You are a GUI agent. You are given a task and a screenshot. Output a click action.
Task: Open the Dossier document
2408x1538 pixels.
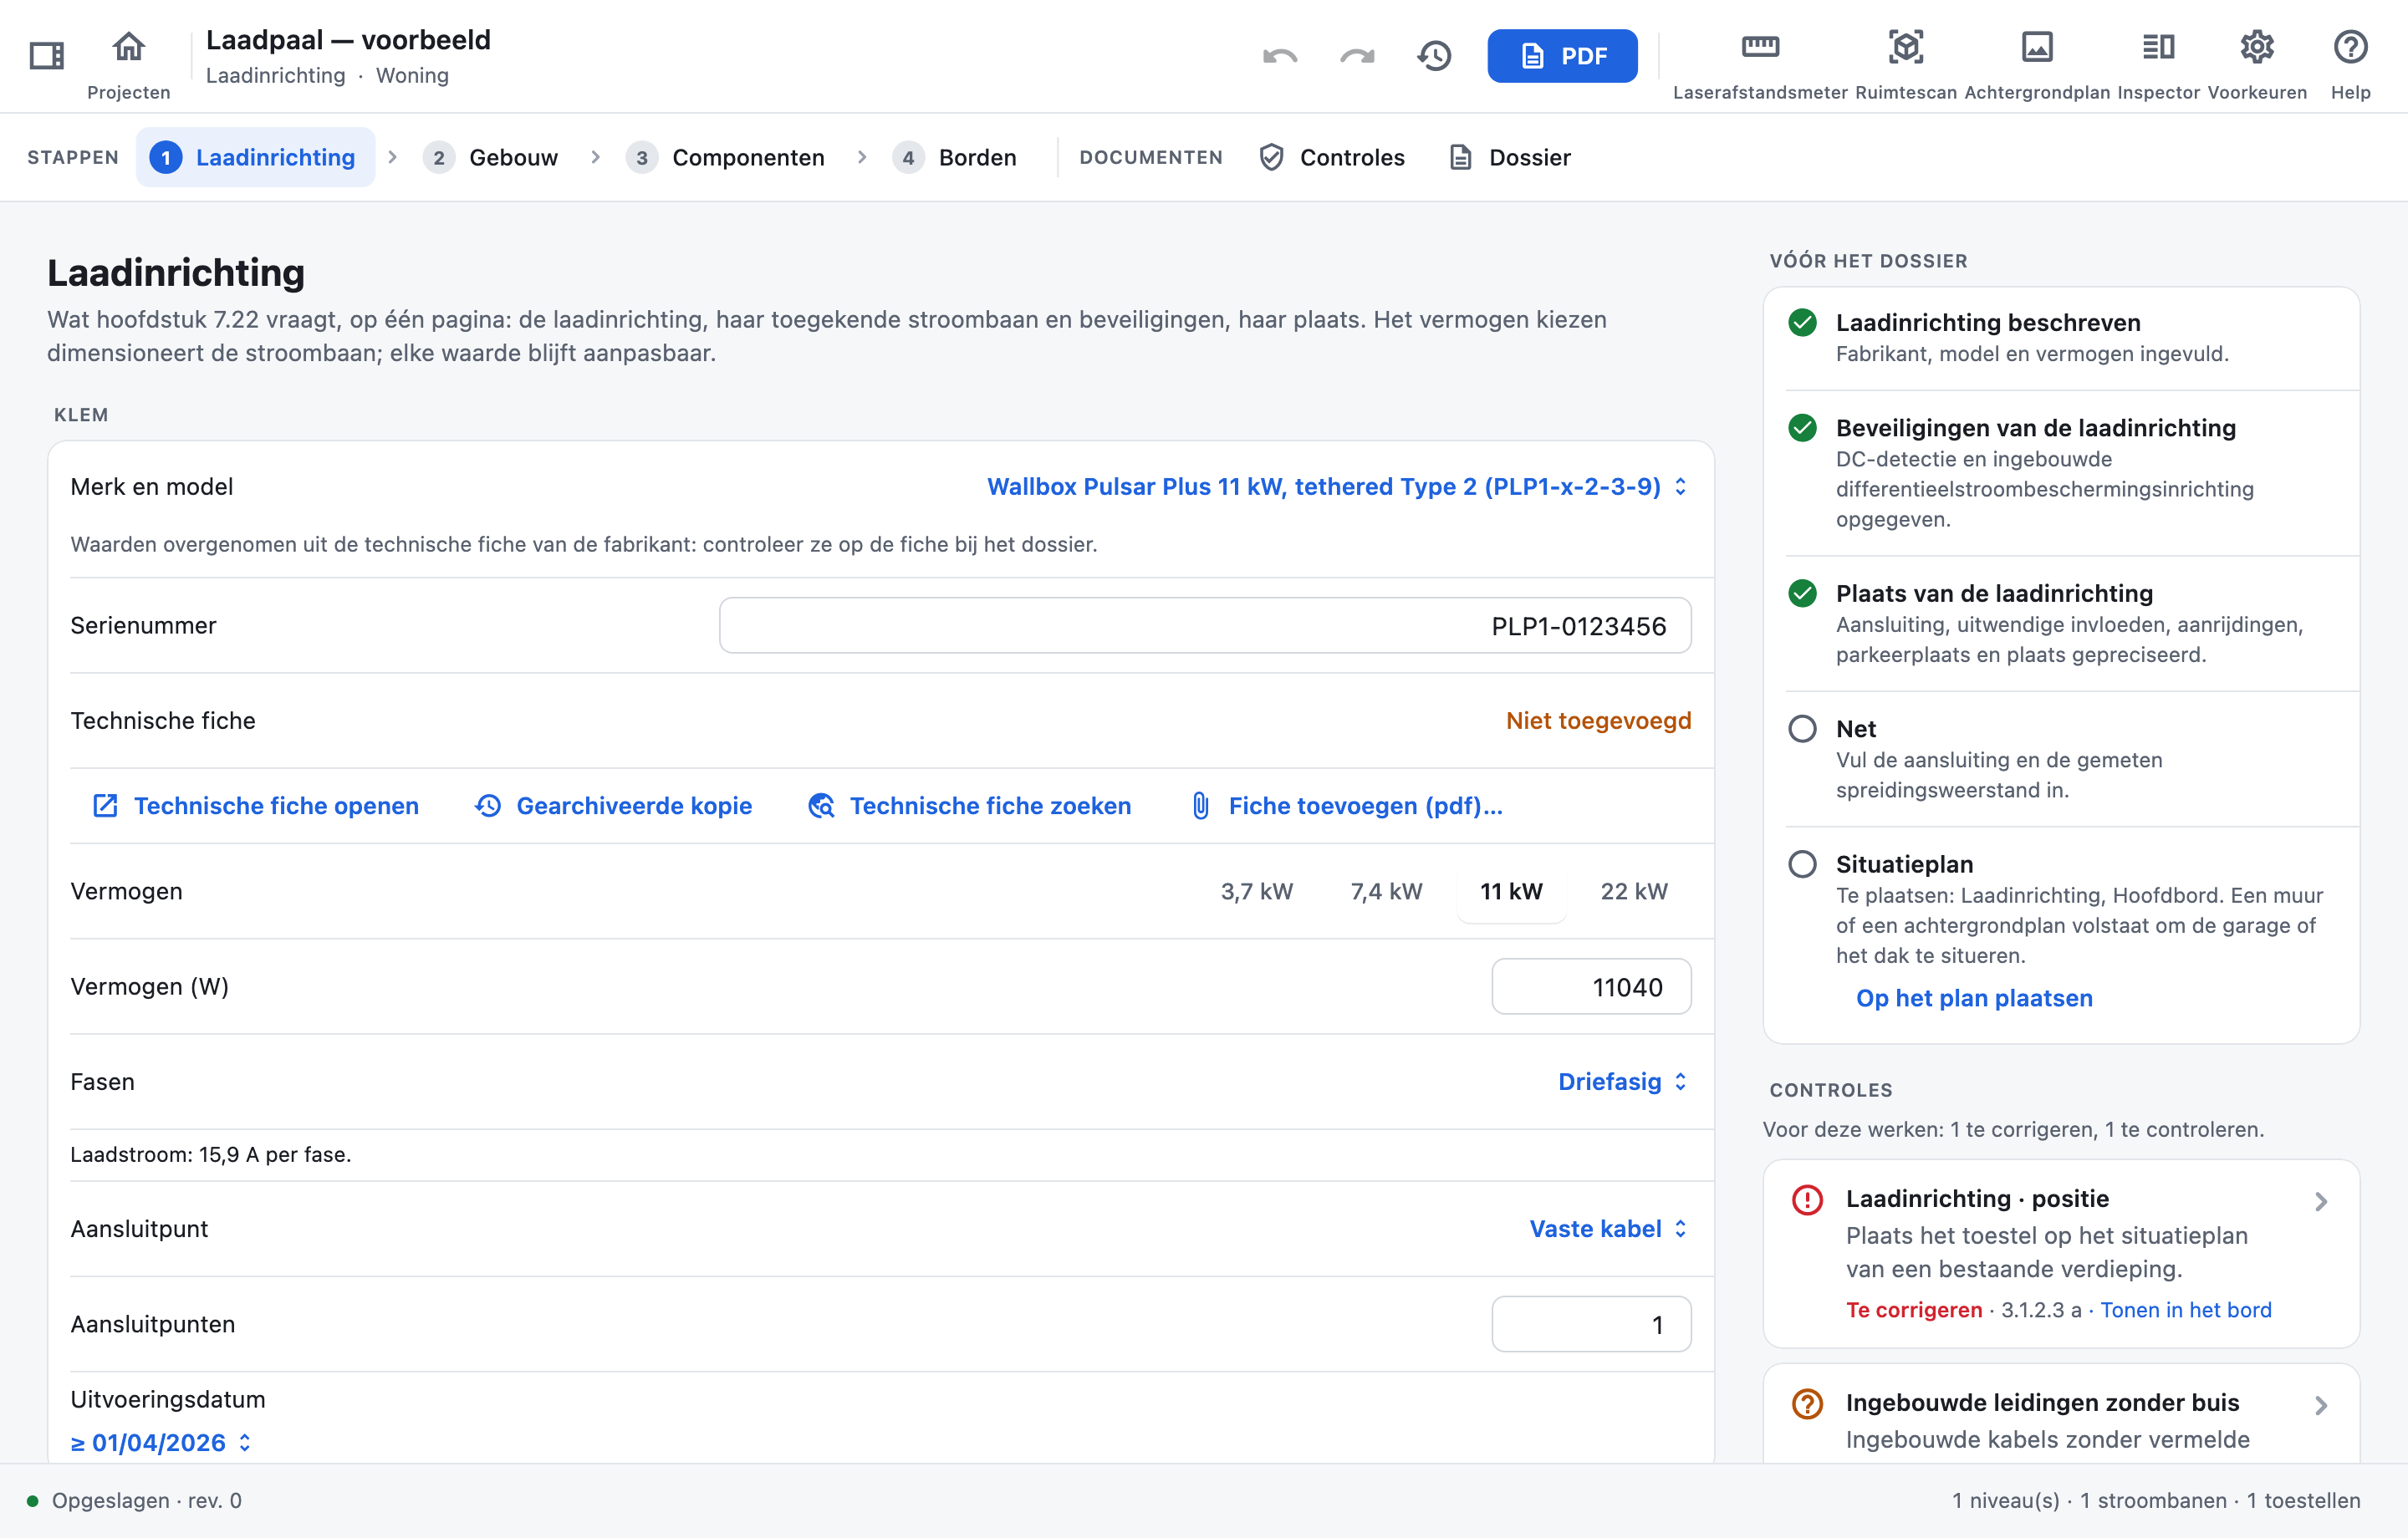tap(1510, 157)
